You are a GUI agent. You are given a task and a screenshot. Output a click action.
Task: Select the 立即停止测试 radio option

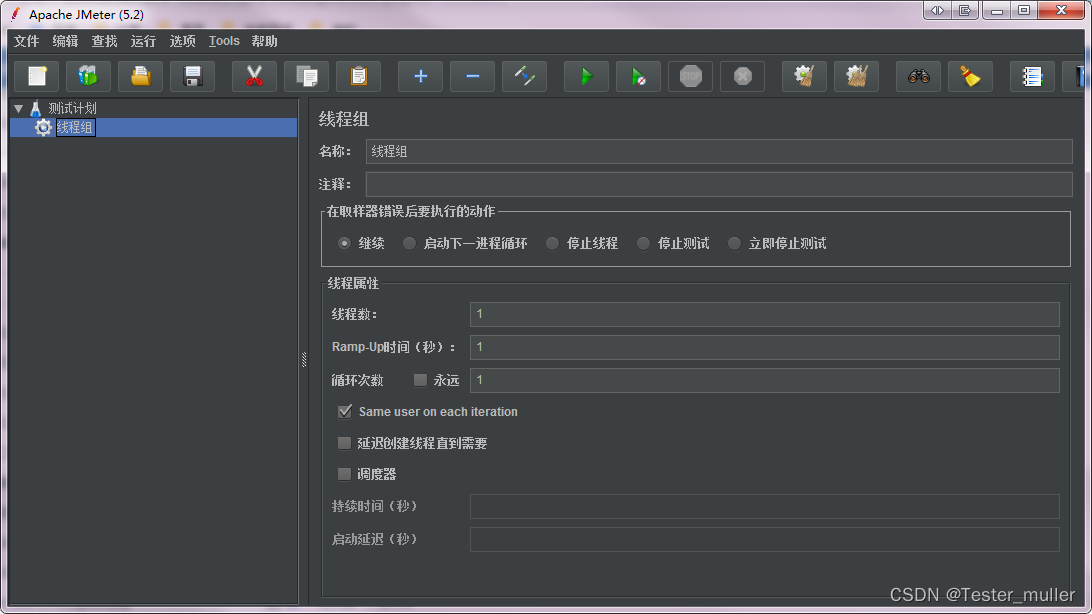pos(735,244)
